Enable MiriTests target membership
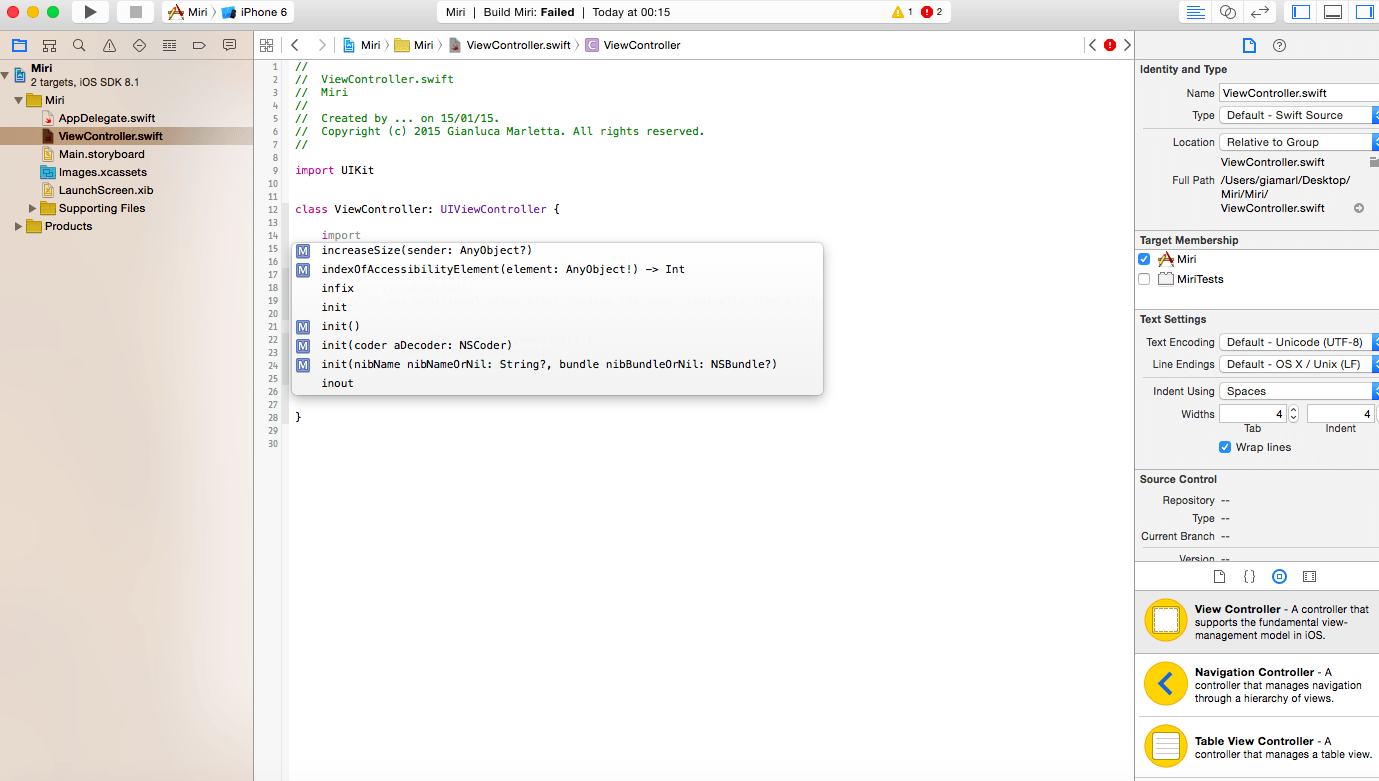 point(1144,279)
